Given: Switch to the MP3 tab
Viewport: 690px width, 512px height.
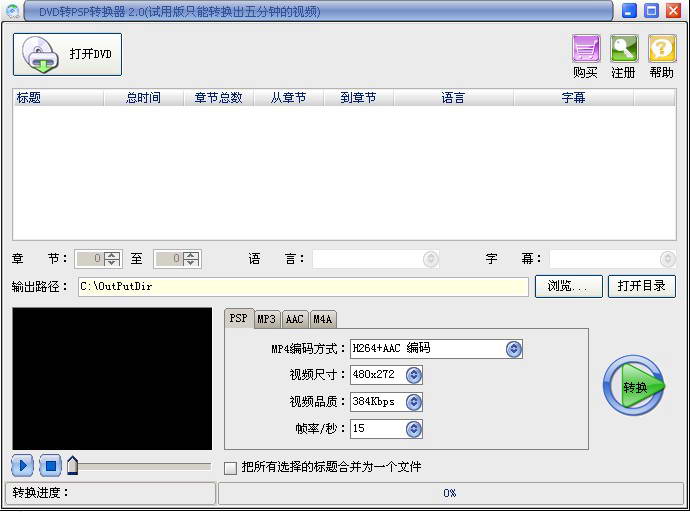Looking at the screenshot, I should (x=267, y=319).
